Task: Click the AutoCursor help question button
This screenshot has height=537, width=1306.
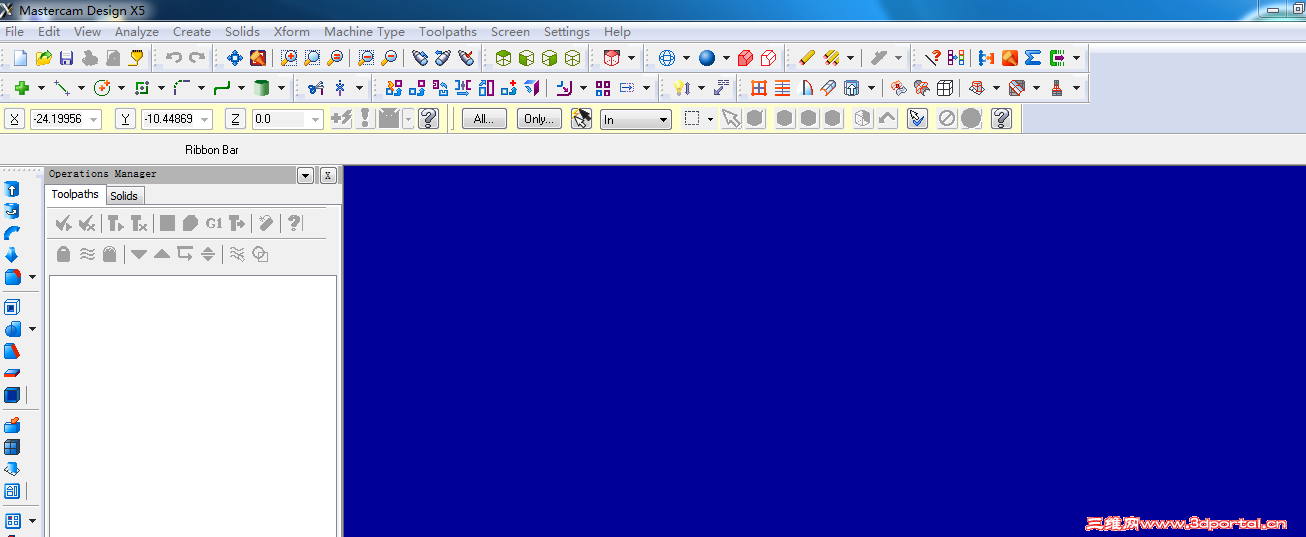Action: (428, 119)
